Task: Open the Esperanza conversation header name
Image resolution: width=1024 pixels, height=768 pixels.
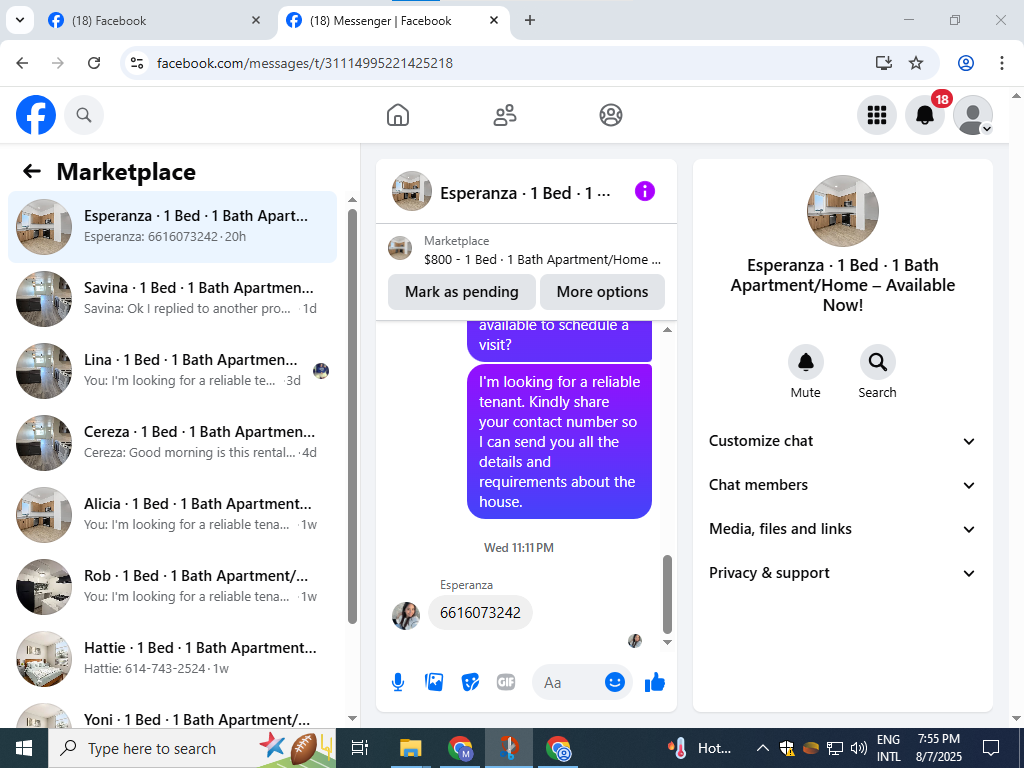Action: click(525, 193)
